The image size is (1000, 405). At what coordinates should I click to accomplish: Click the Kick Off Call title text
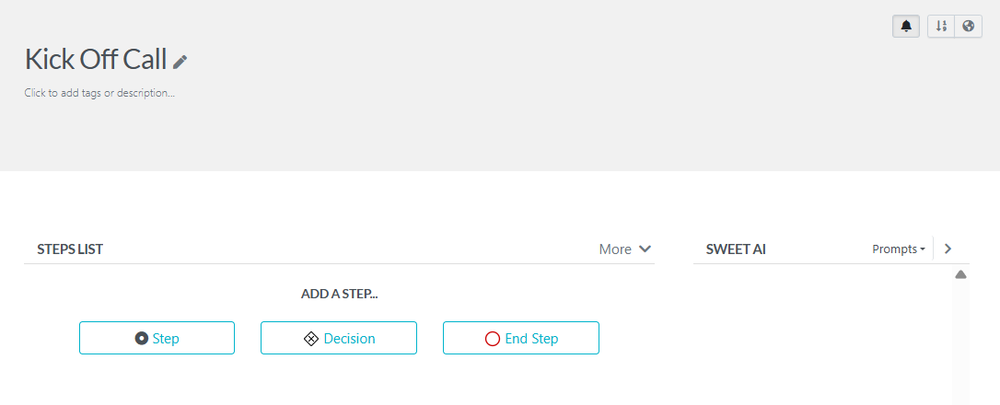tap(95, 59)
